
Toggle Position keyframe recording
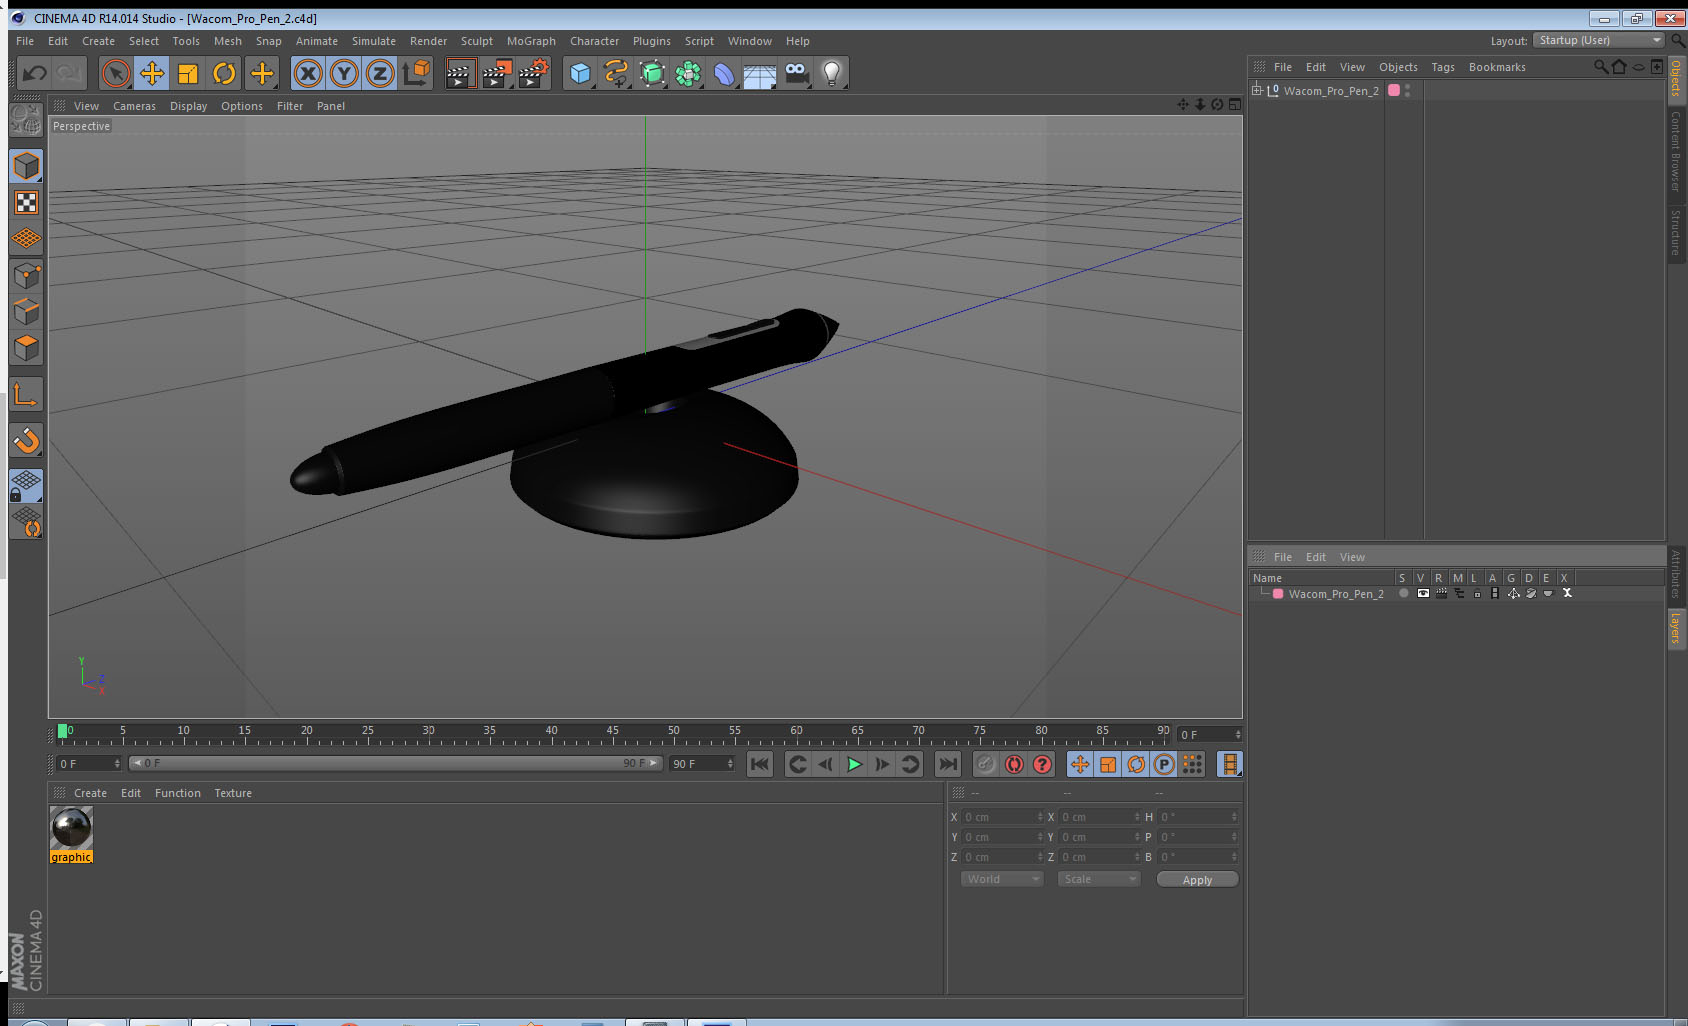tap(1080, 764)
